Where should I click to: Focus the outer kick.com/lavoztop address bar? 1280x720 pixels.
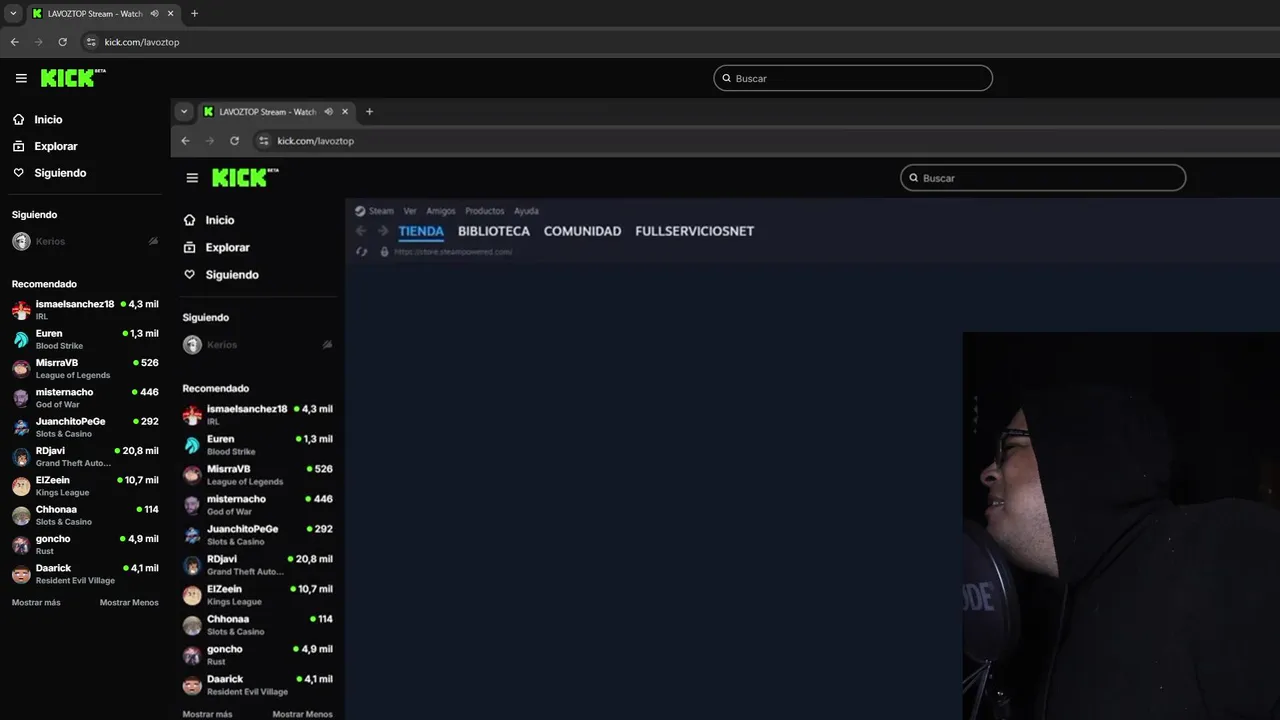click(142, 42)
